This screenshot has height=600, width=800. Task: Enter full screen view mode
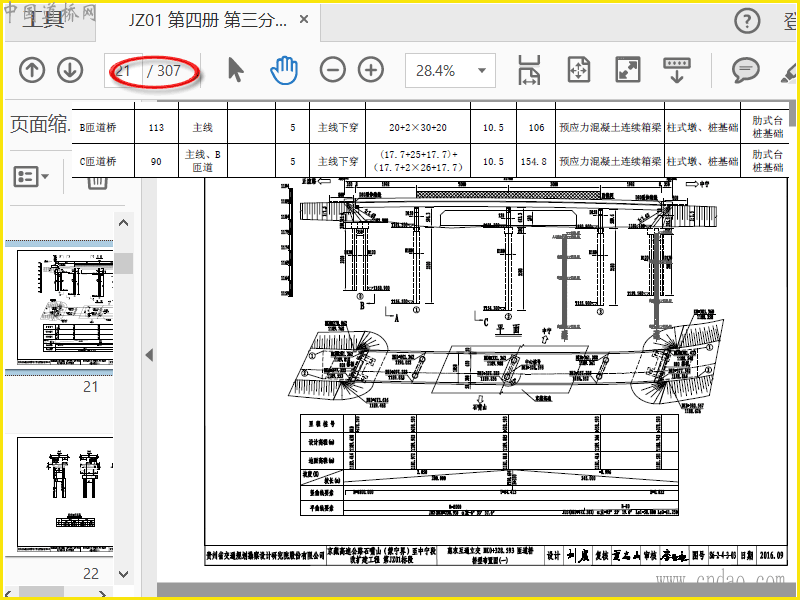point(627,70)
